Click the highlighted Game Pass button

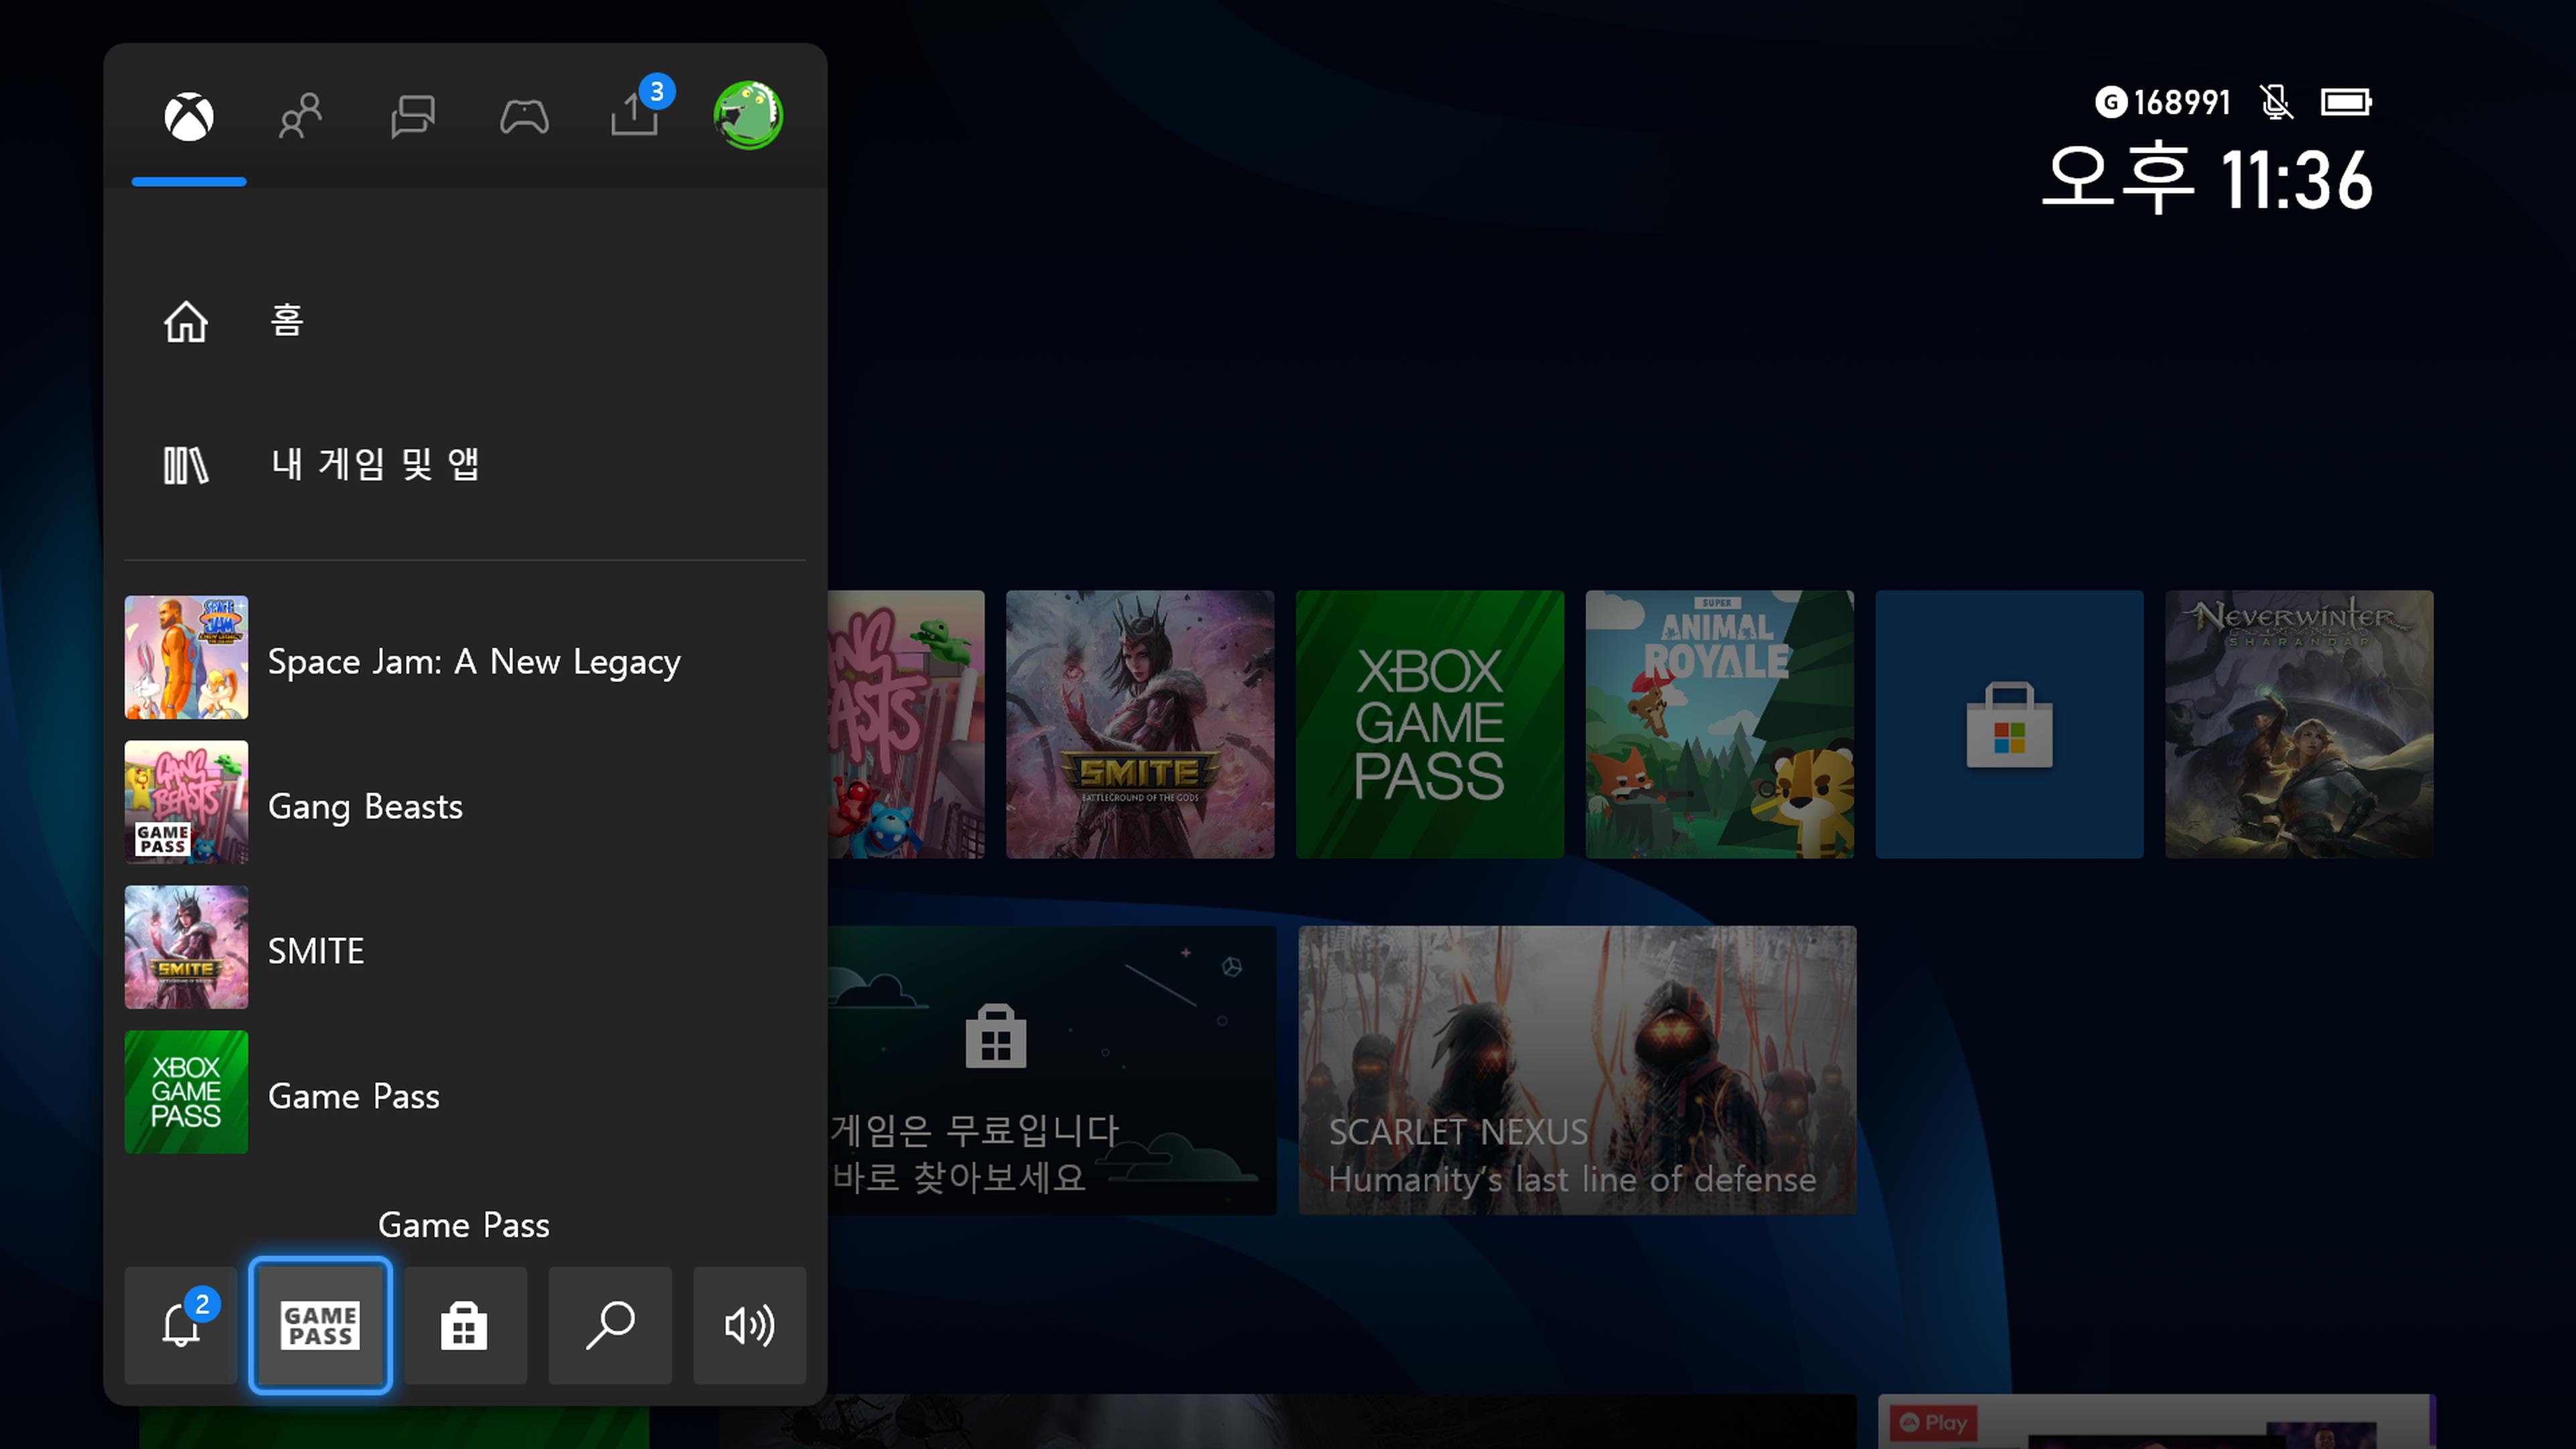point(320,1326)
